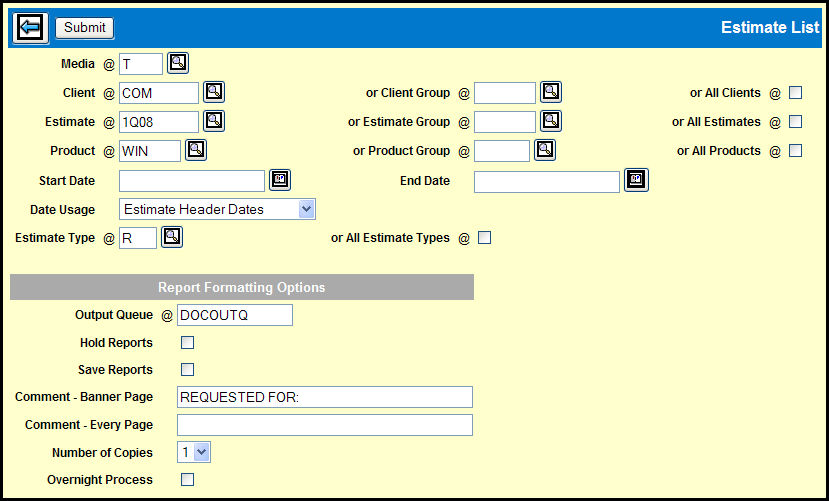Open the Number of Copies dropdown

click(x=194, y=452)
